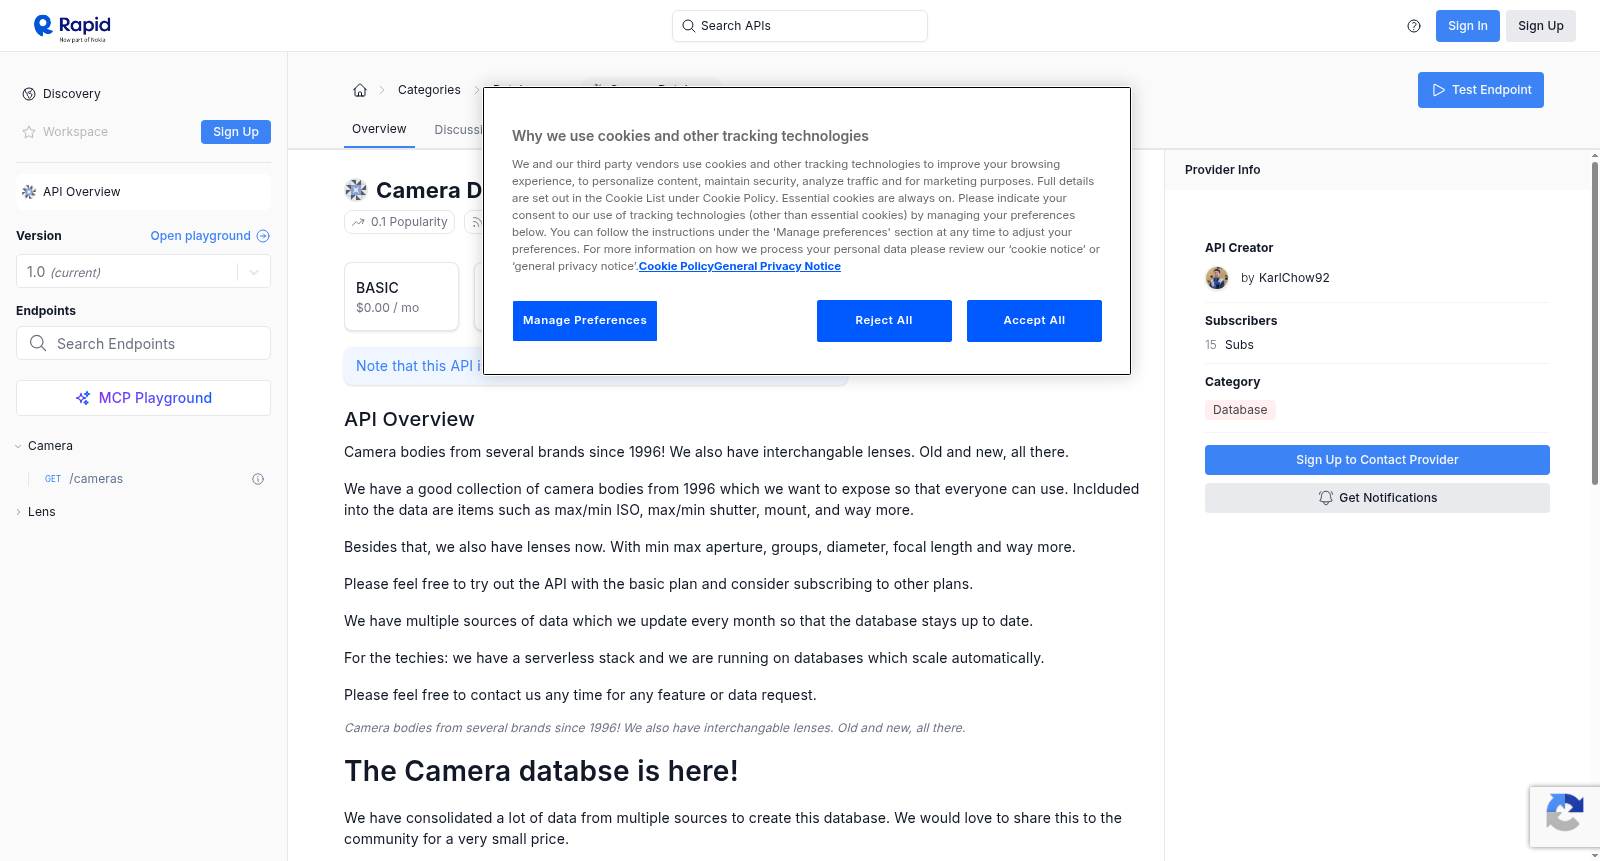The image size is (1600, 861).
Task: Focus the Search APIs field
Action: (x=800, y=26)
